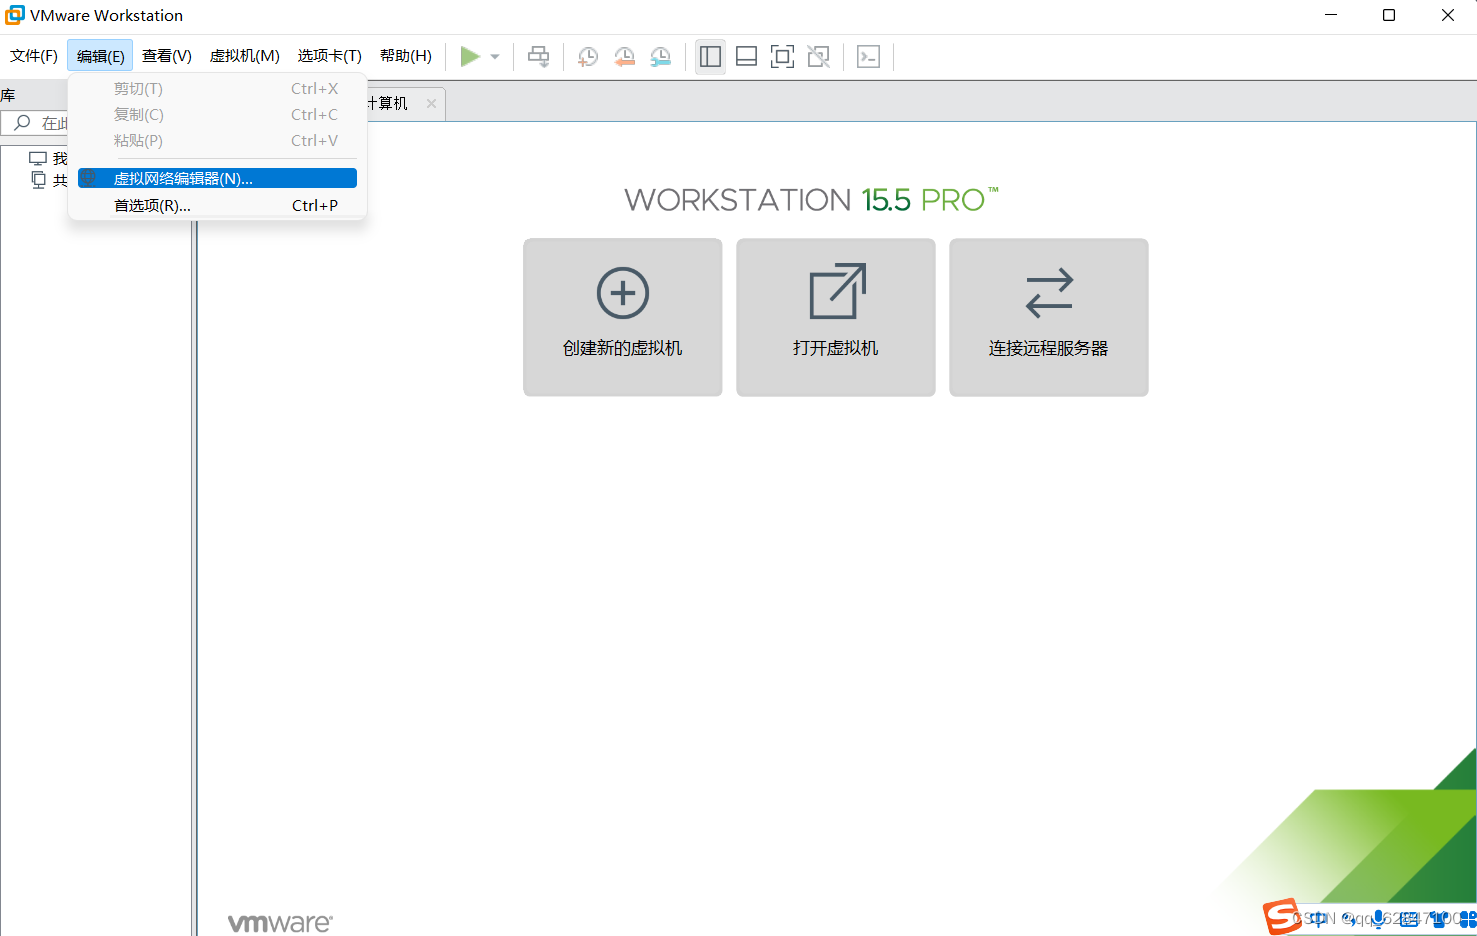Toggle the thumbnail bar icon
This screenshot has width=1477, height=936.
(x=746, y=57)
